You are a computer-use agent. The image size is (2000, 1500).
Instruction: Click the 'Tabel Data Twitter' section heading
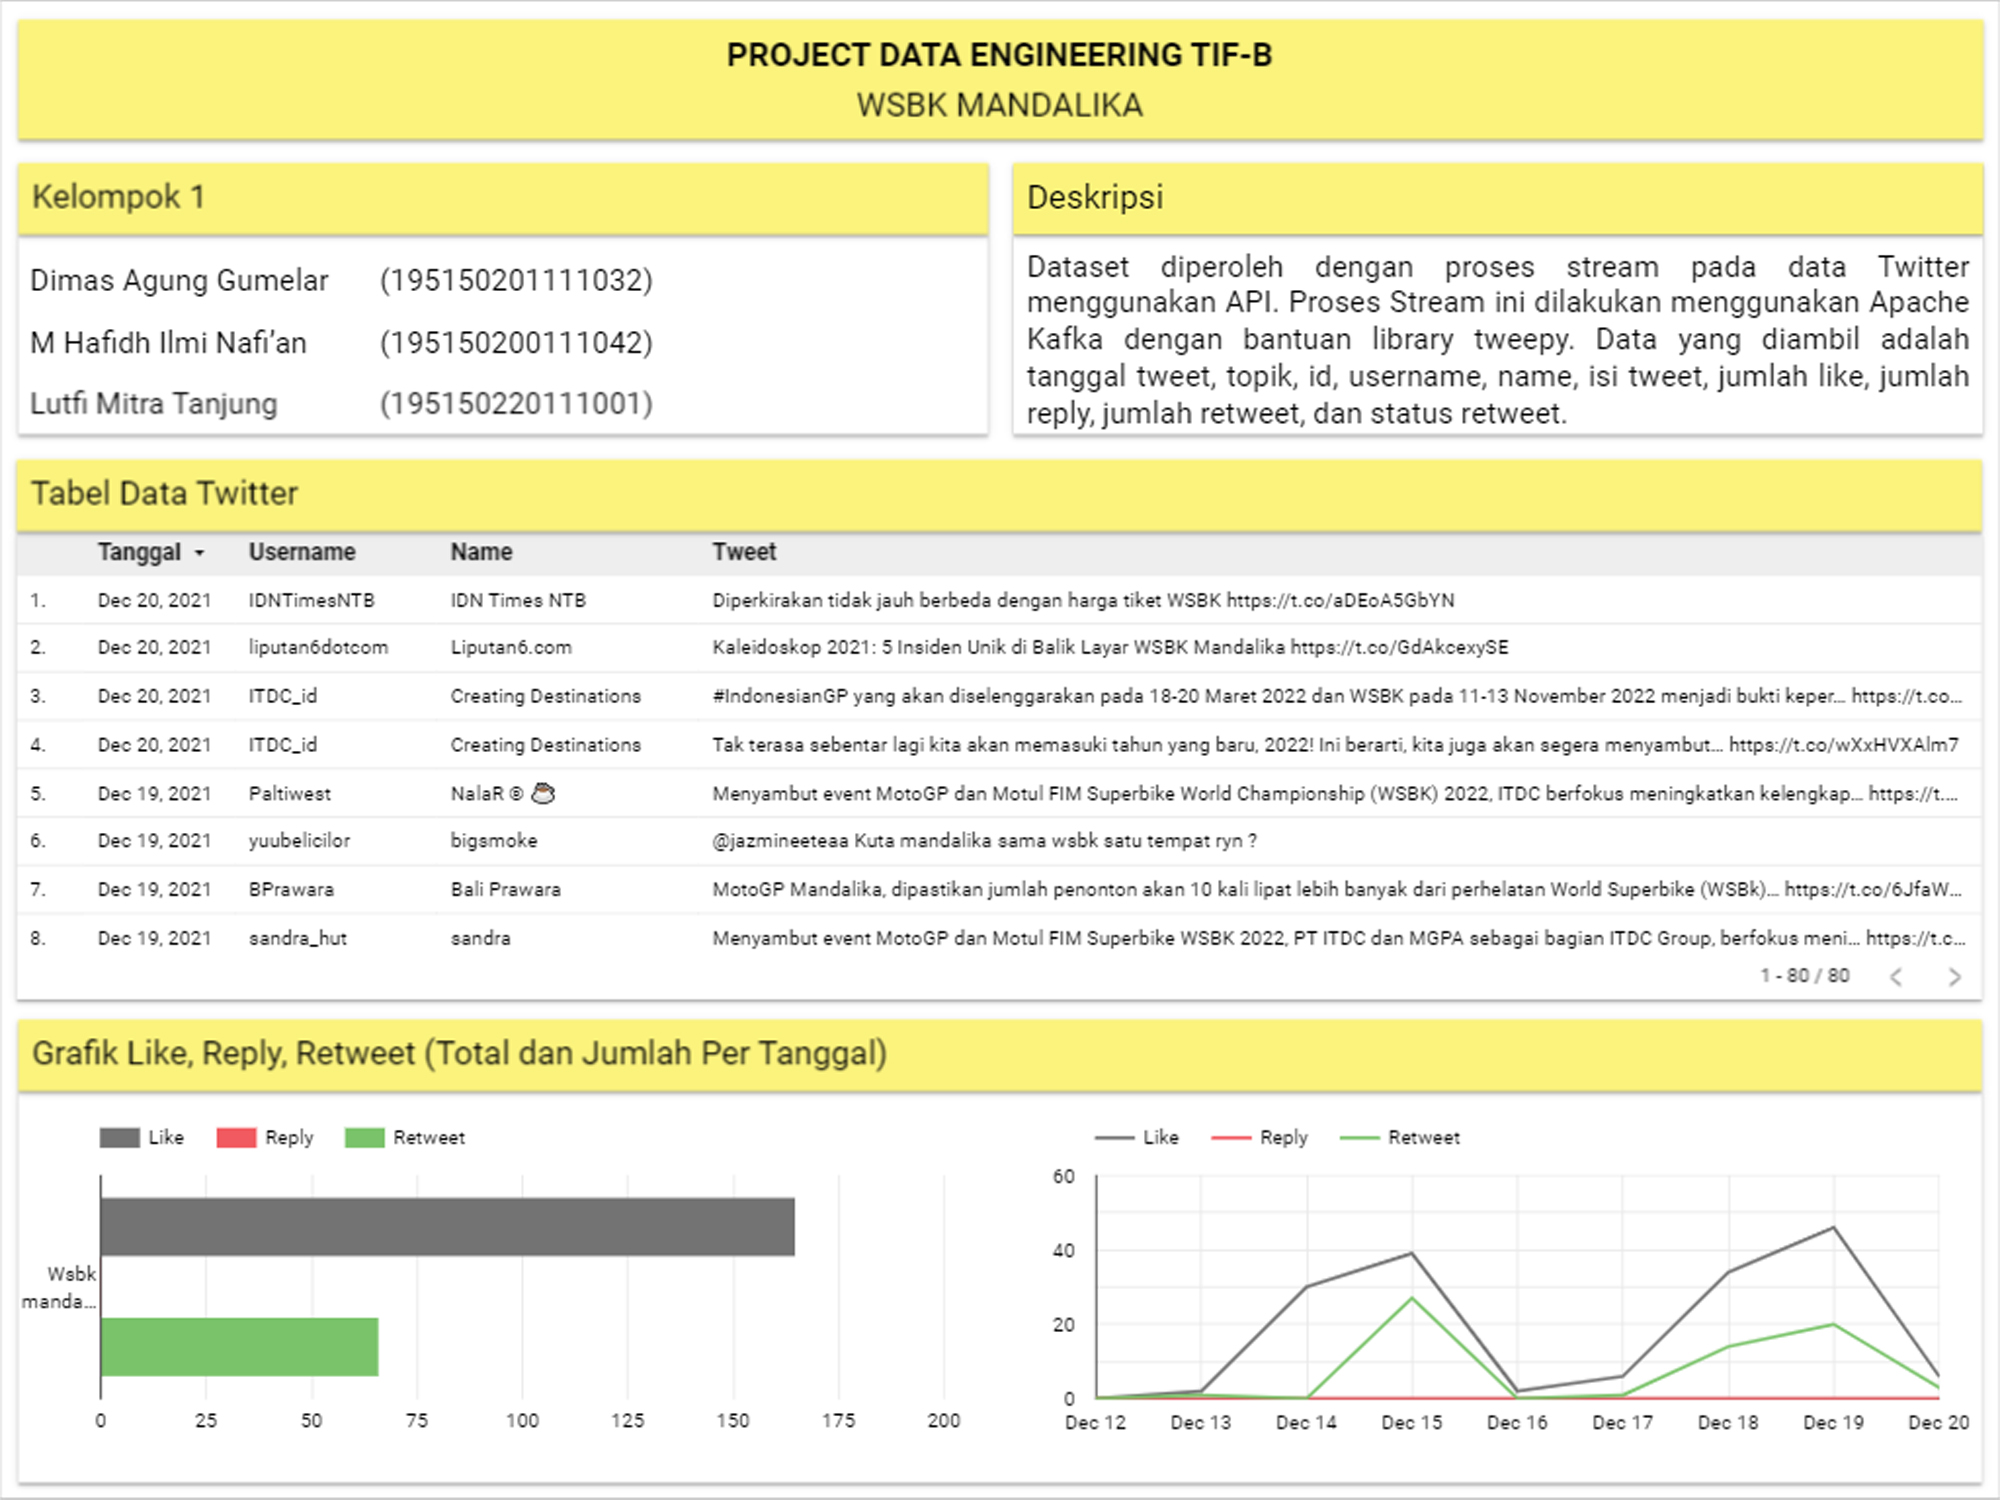point(164,493)
